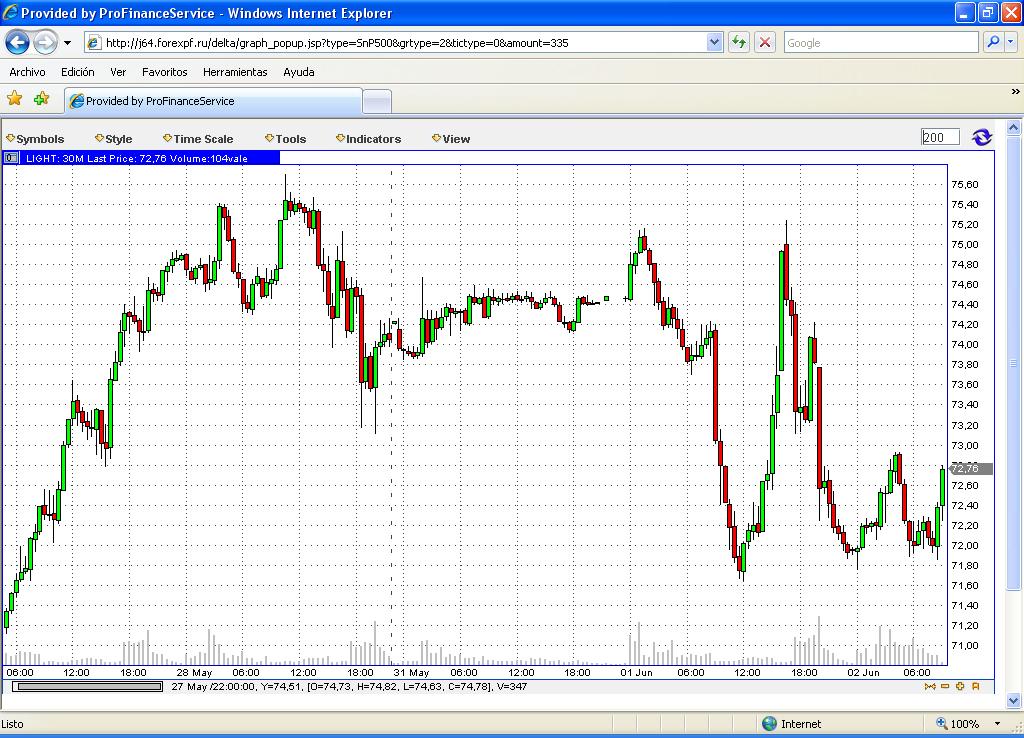Click the Internet zone globe icon
This screenshot has width=1024, height=738.
pyautogui.click(x=769, y=723)
